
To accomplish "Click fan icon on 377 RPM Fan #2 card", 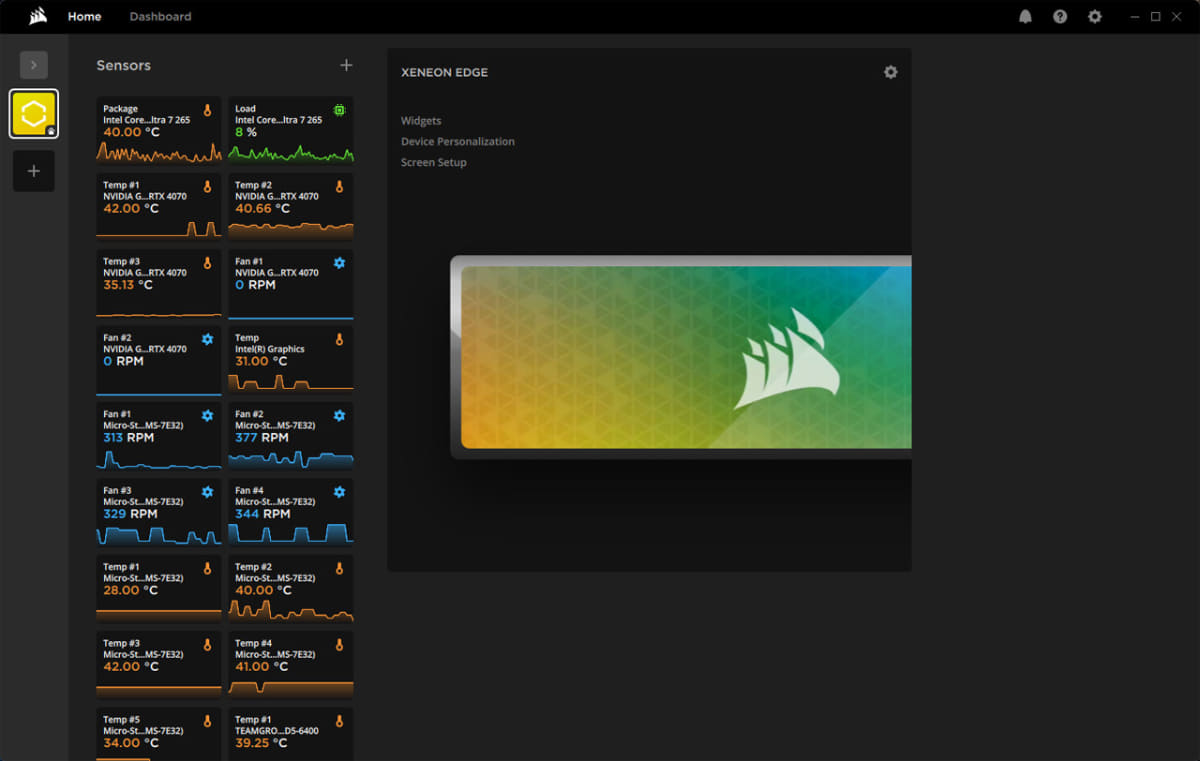I will tap(339, 415).
